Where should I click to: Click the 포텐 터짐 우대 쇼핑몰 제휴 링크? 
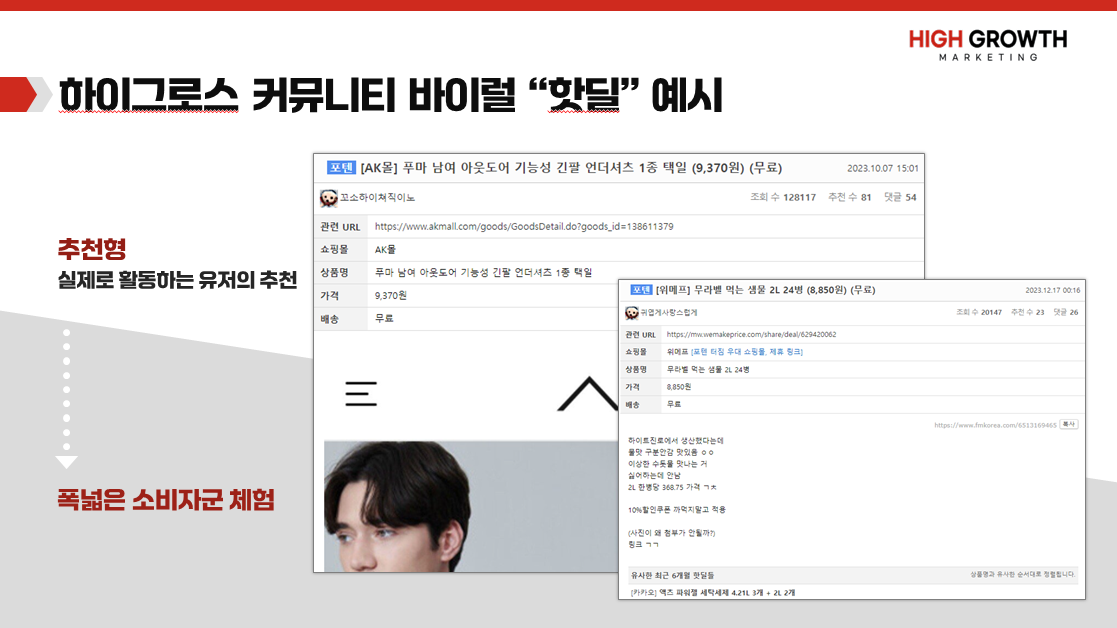click(x=747, y=352)
